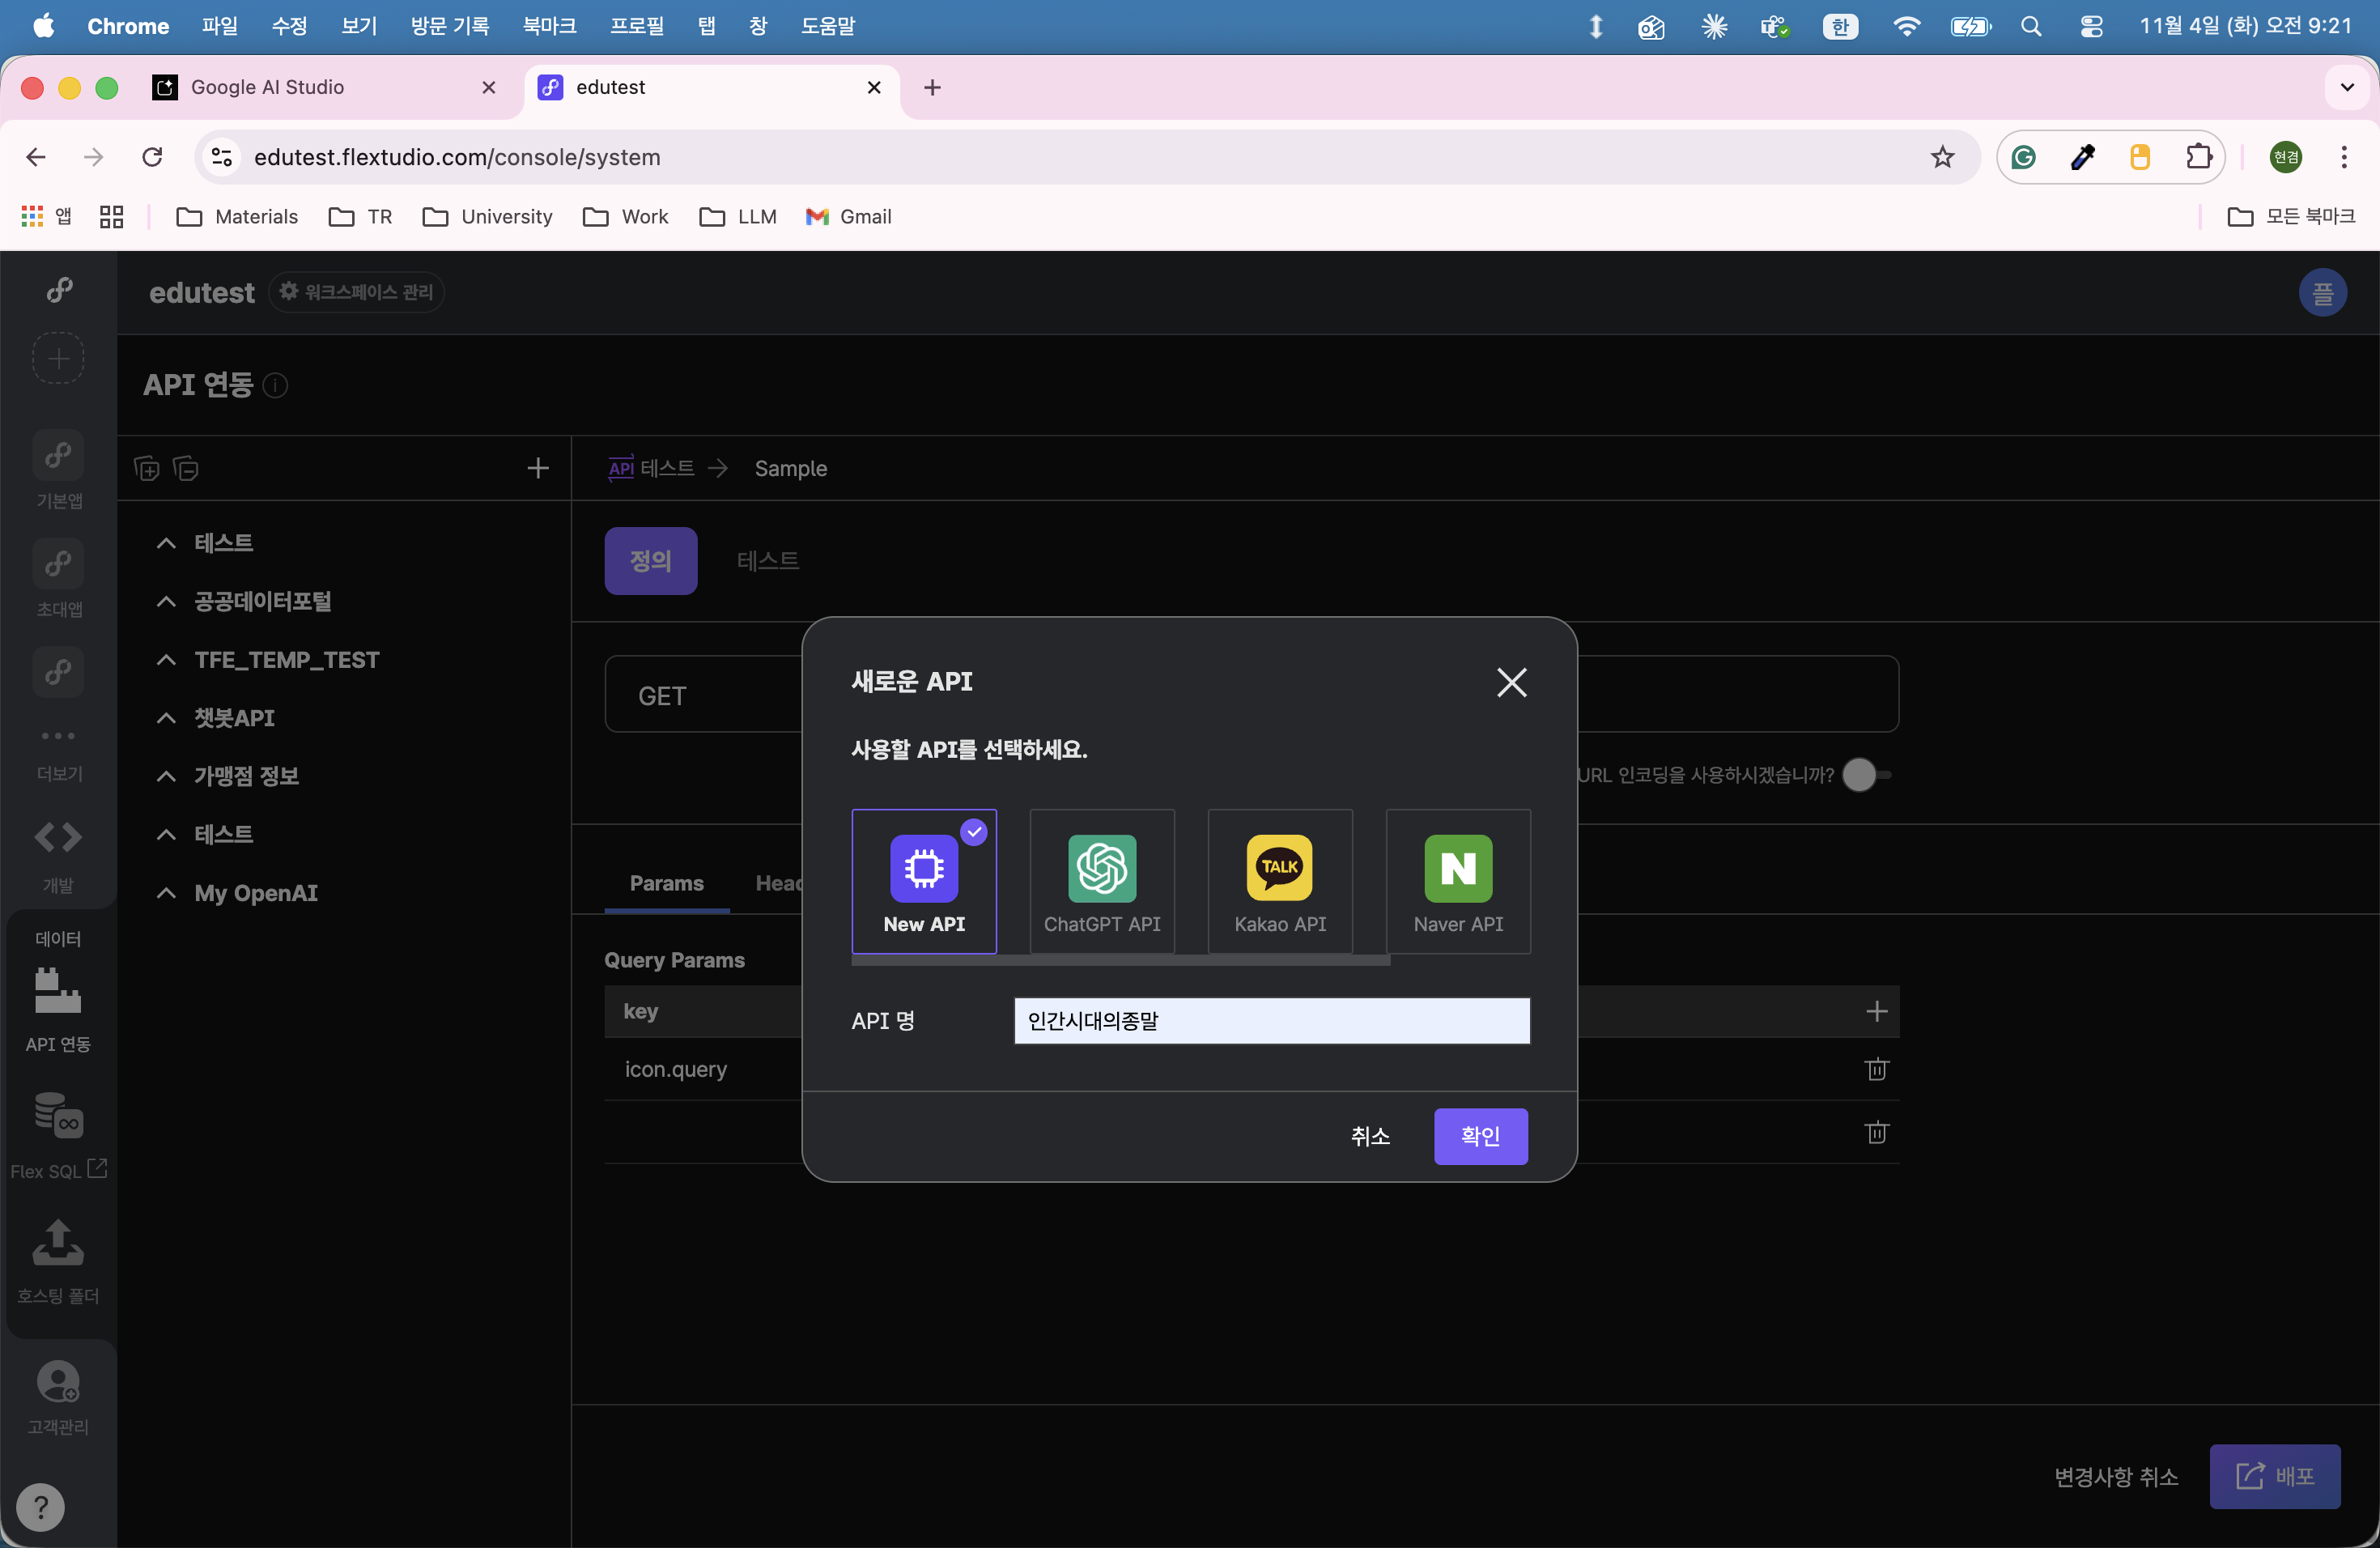Click the 배포 deploy button

tap(2275, 1476)
